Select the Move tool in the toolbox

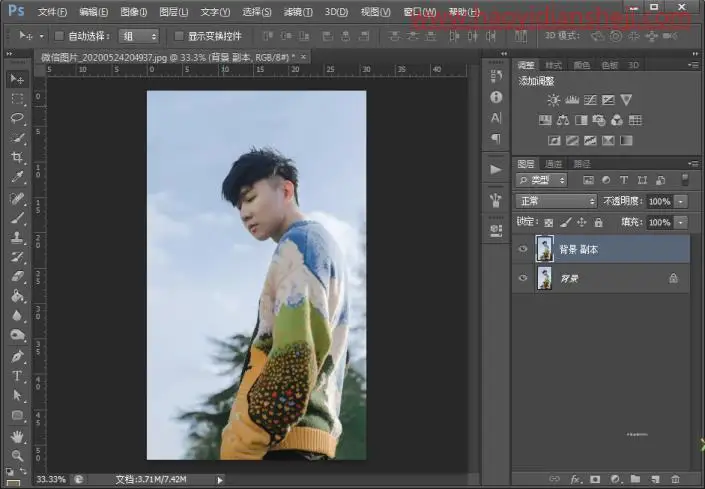pyautogui.click(x=17, y=80)
